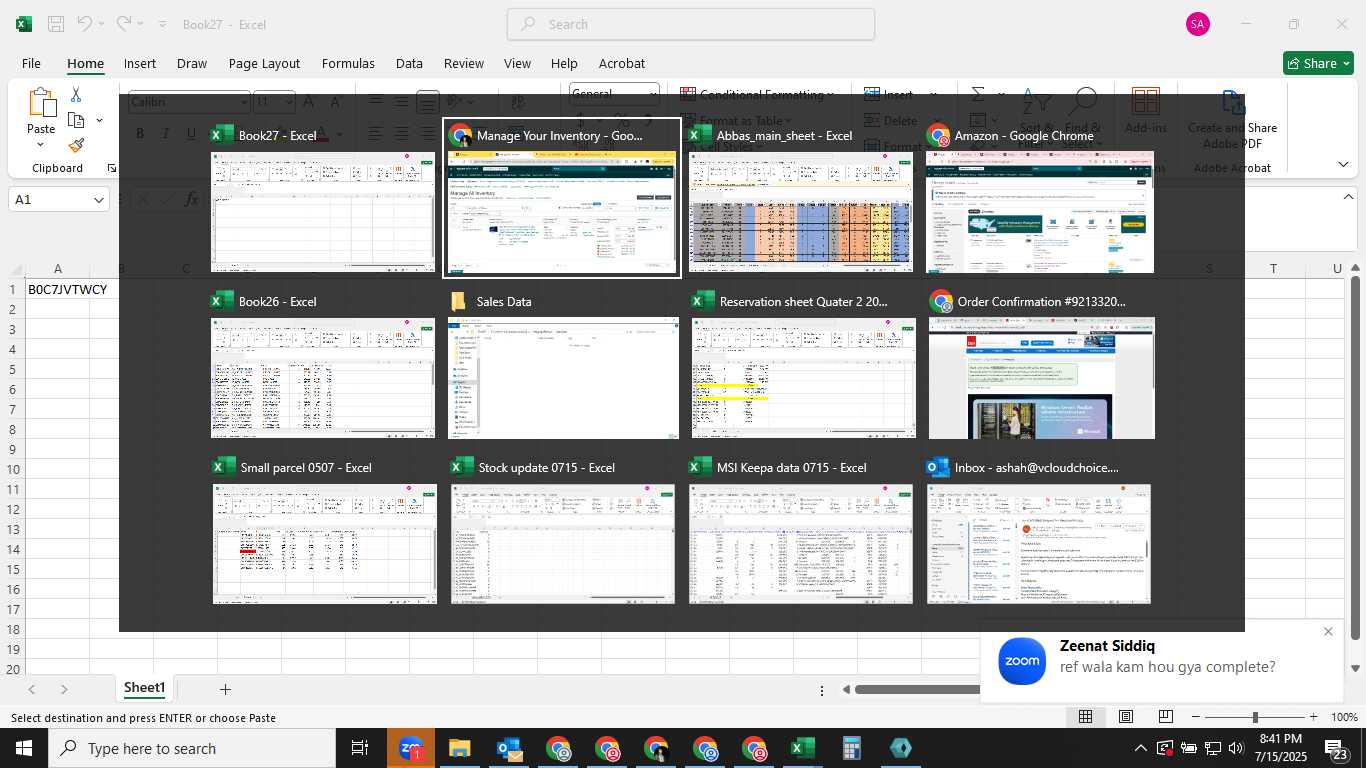Switch to Page Layout view in status bar
Image resolution: width=1366 pixels, height=768 pixels.
(x=1125, y=717)
